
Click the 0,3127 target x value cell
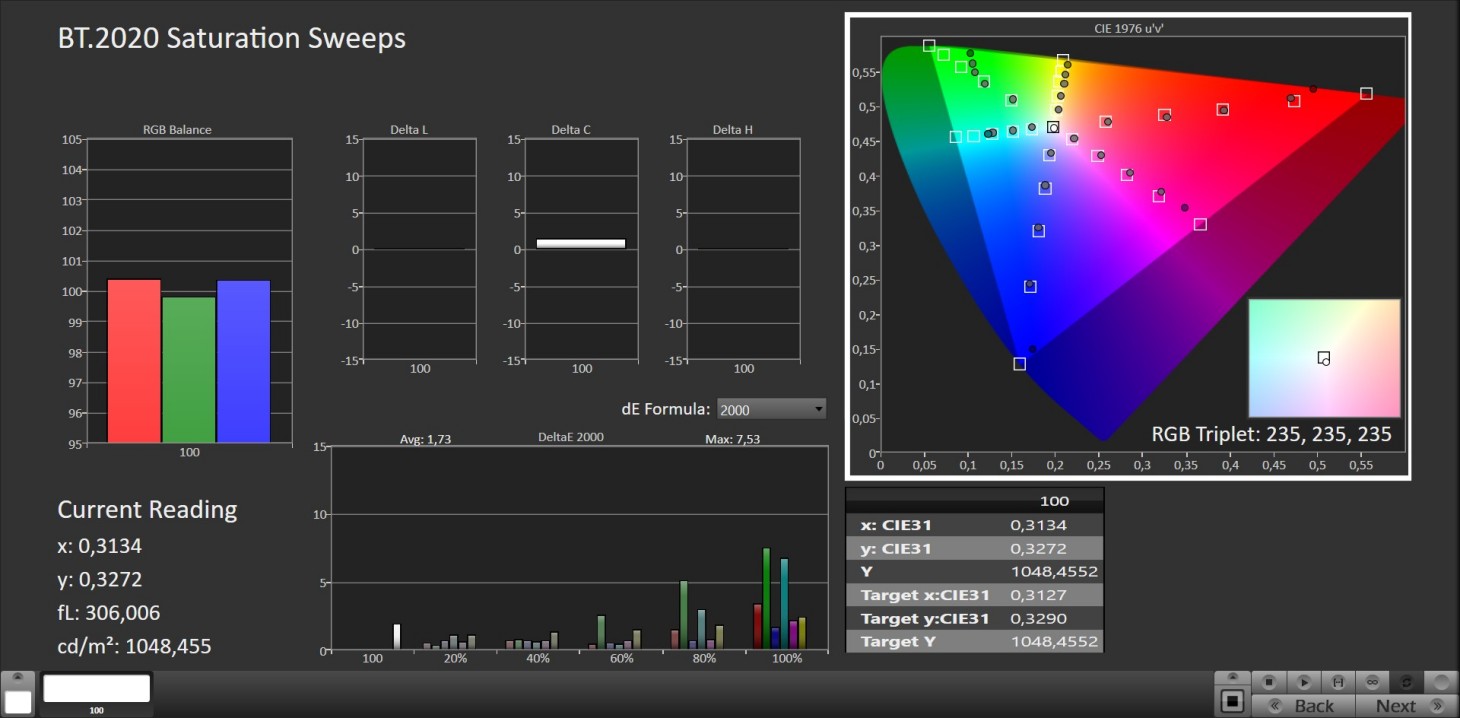tap(1039, 595)
